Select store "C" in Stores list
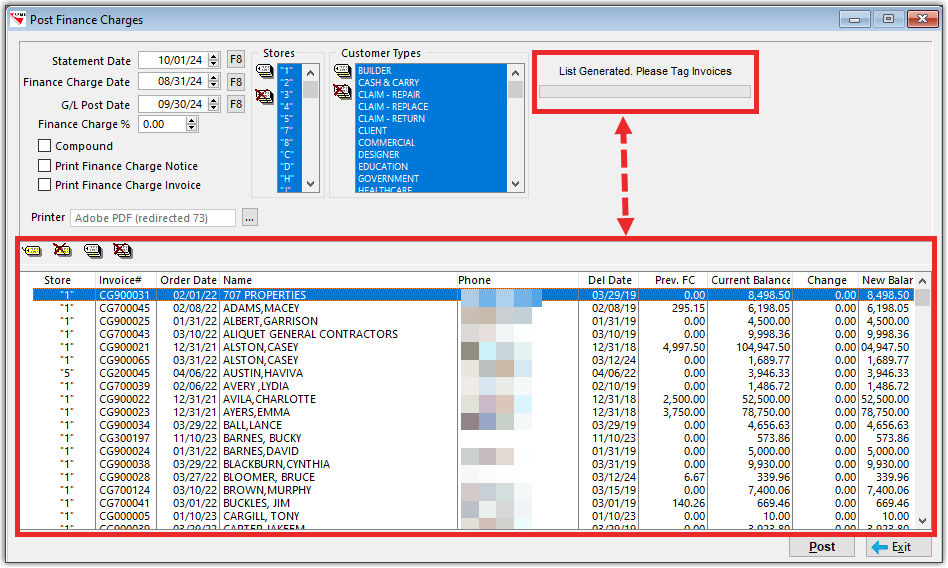Screen dimensions: 948x568 290,154
